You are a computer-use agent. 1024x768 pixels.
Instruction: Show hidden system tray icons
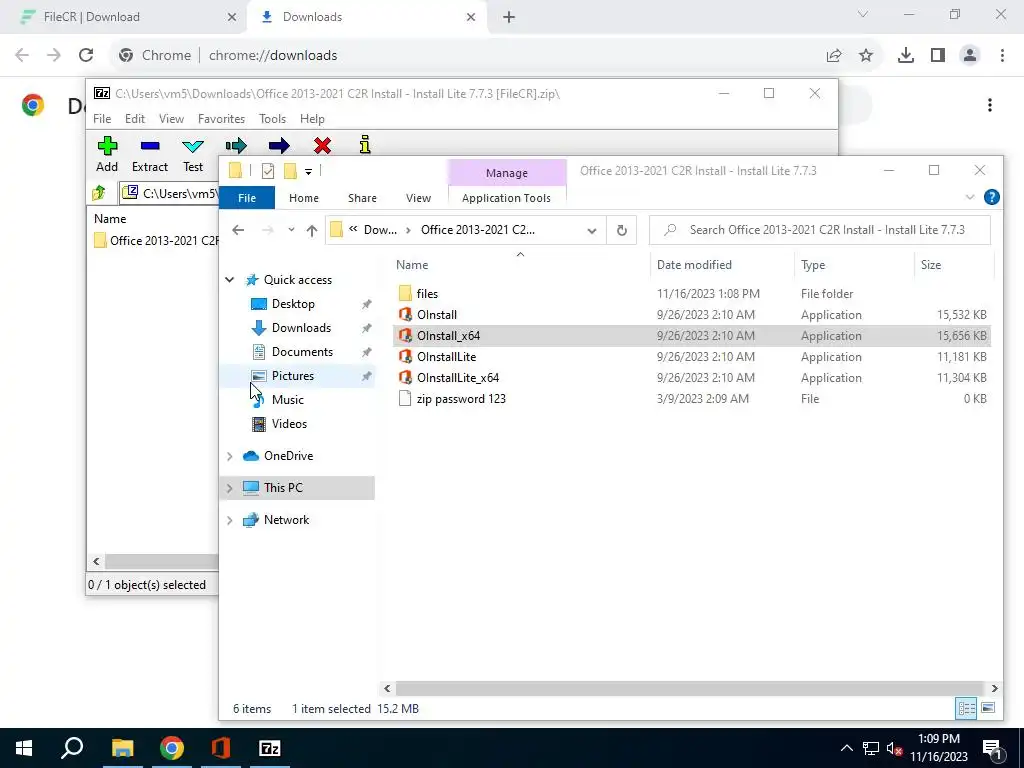pos(846,748)
